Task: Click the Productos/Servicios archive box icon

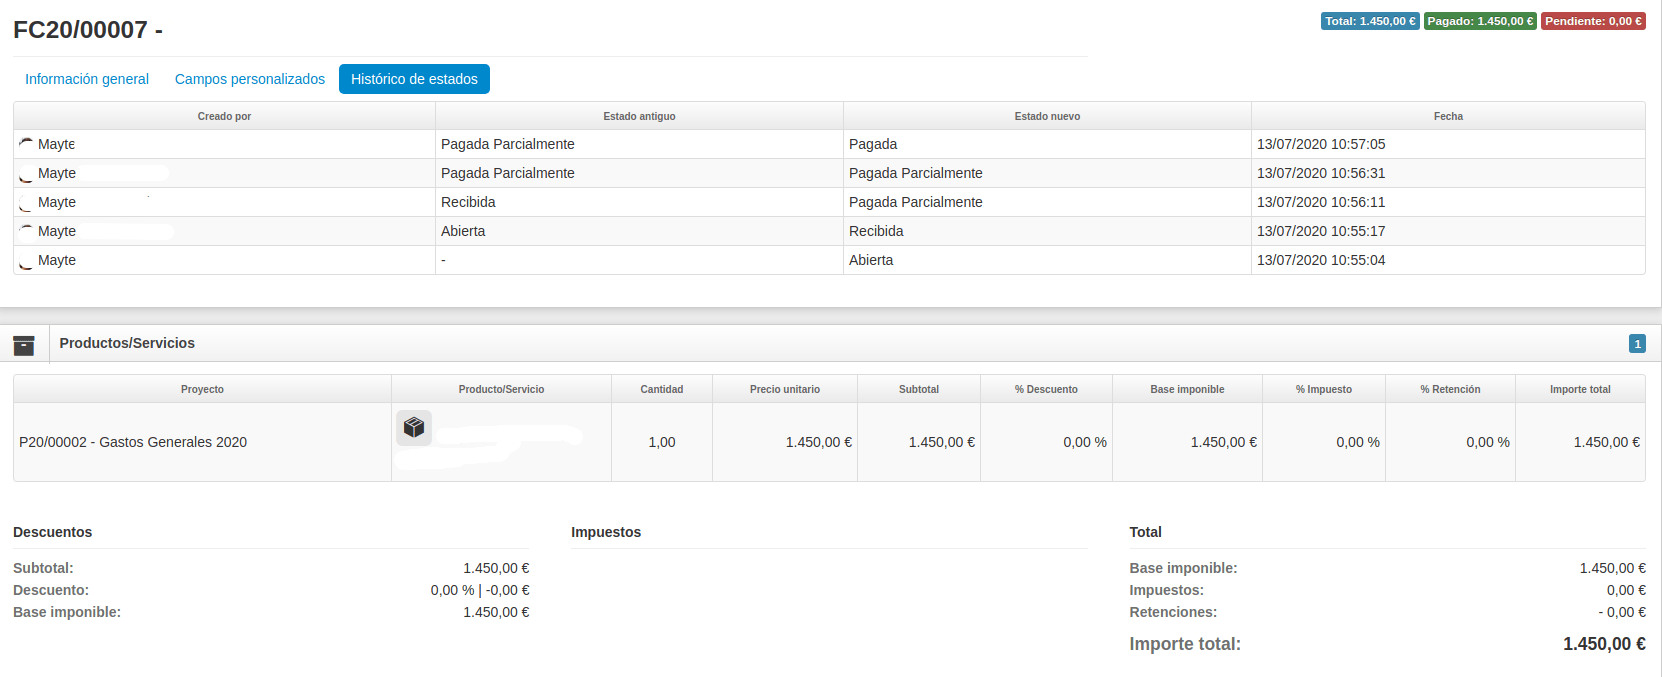Action: (24, 345)
